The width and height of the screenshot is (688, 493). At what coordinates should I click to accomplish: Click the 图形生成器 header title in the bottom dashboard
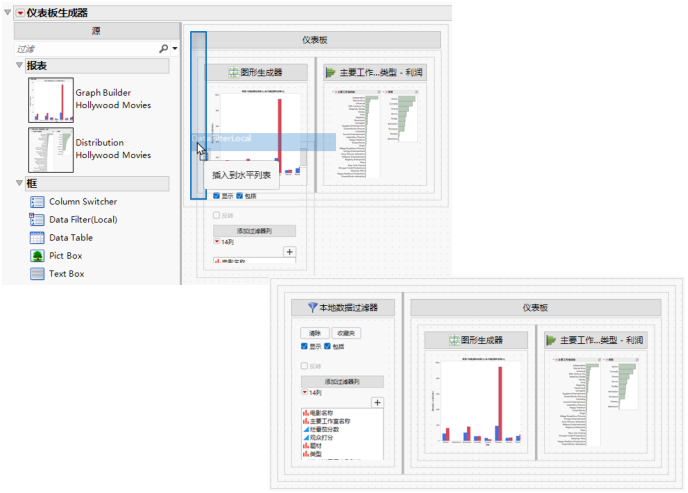tap(482, 340)
